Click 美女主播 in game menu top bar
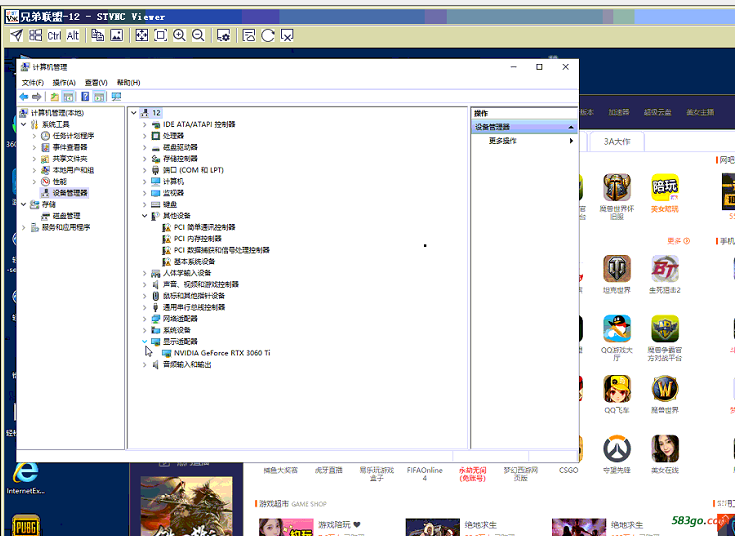Screen dimensions: 735x536 pyautogui.click(x=700, y=112)
